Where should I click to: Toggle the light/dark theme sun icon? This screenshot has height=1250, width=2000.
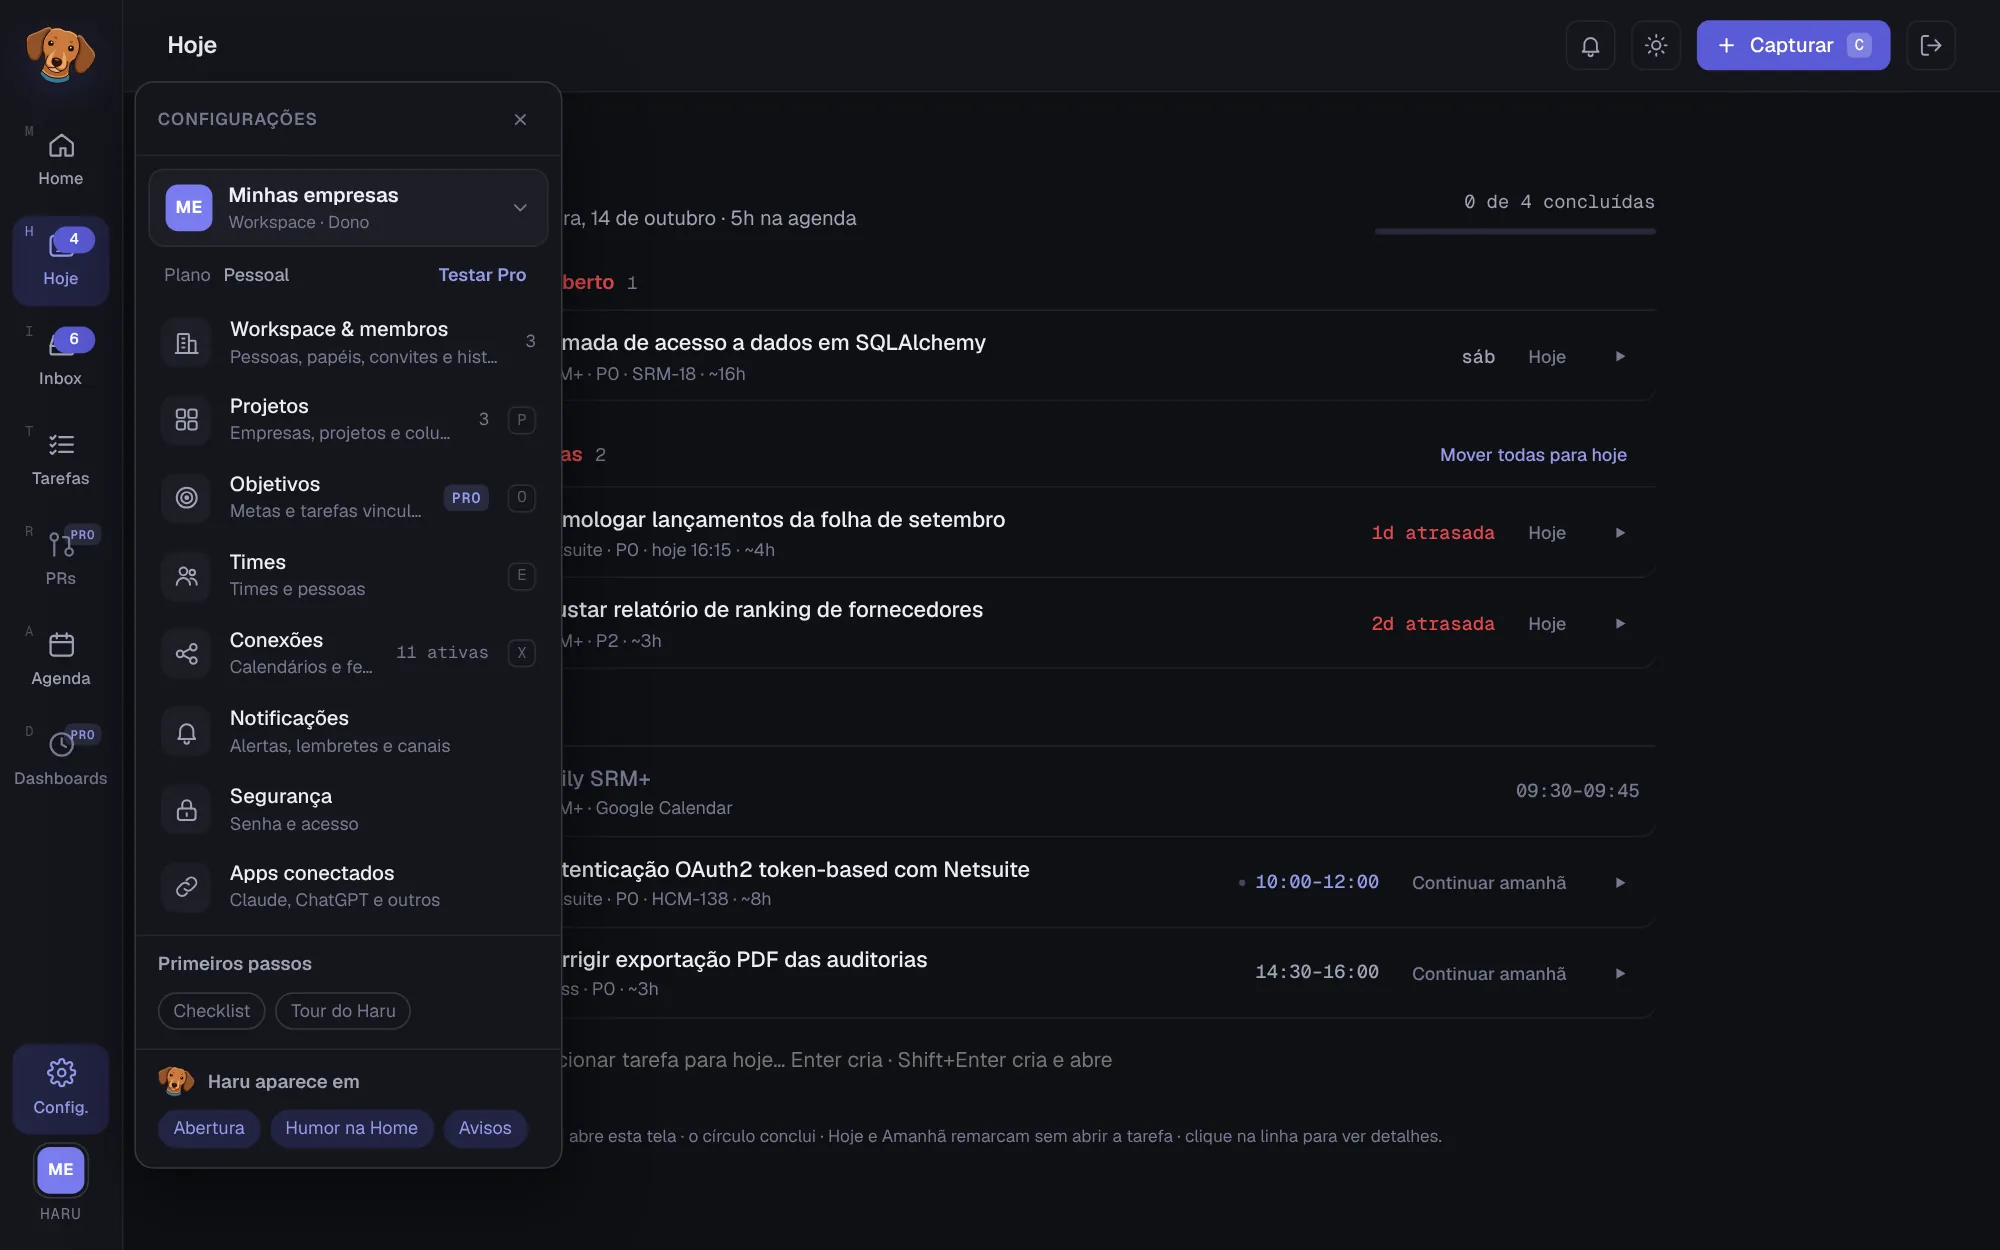1656,46
